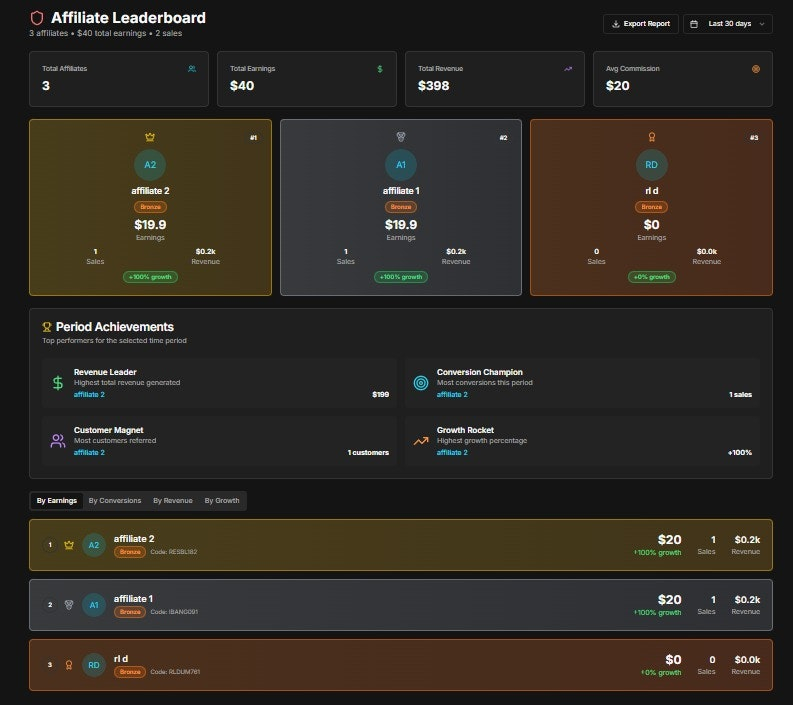Click the Conversion Champion target icon
793x705 pixels.
(421, 382)
